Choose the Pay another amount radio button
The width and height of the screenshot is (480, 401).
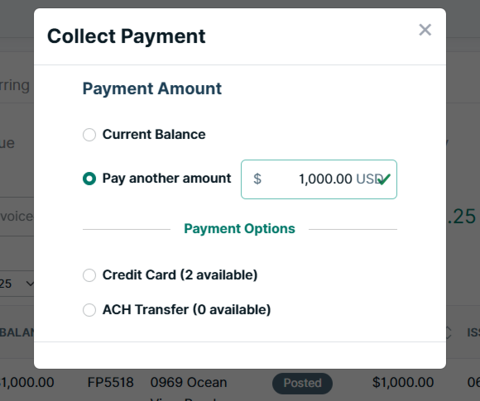click(89, 178)
